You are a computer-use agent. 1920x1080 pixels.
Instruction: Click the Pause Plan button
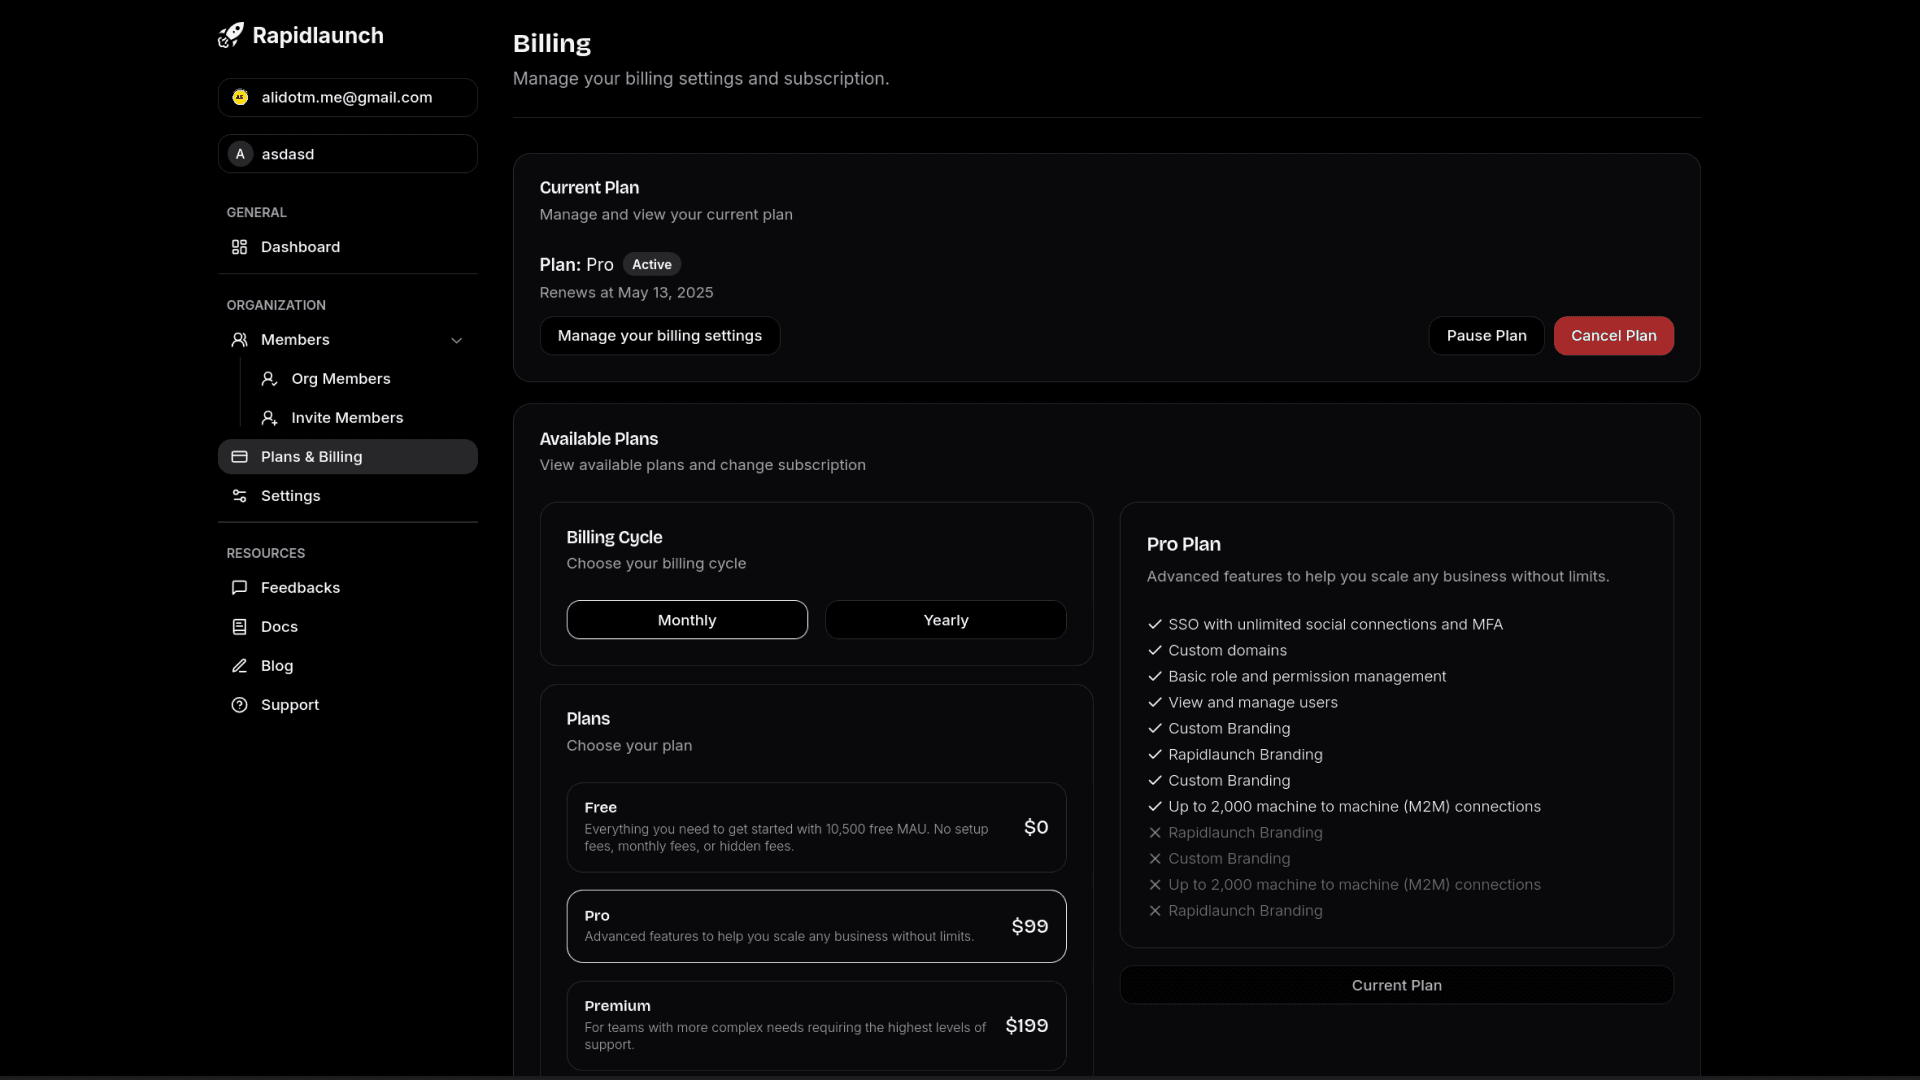click(1486, 336)
